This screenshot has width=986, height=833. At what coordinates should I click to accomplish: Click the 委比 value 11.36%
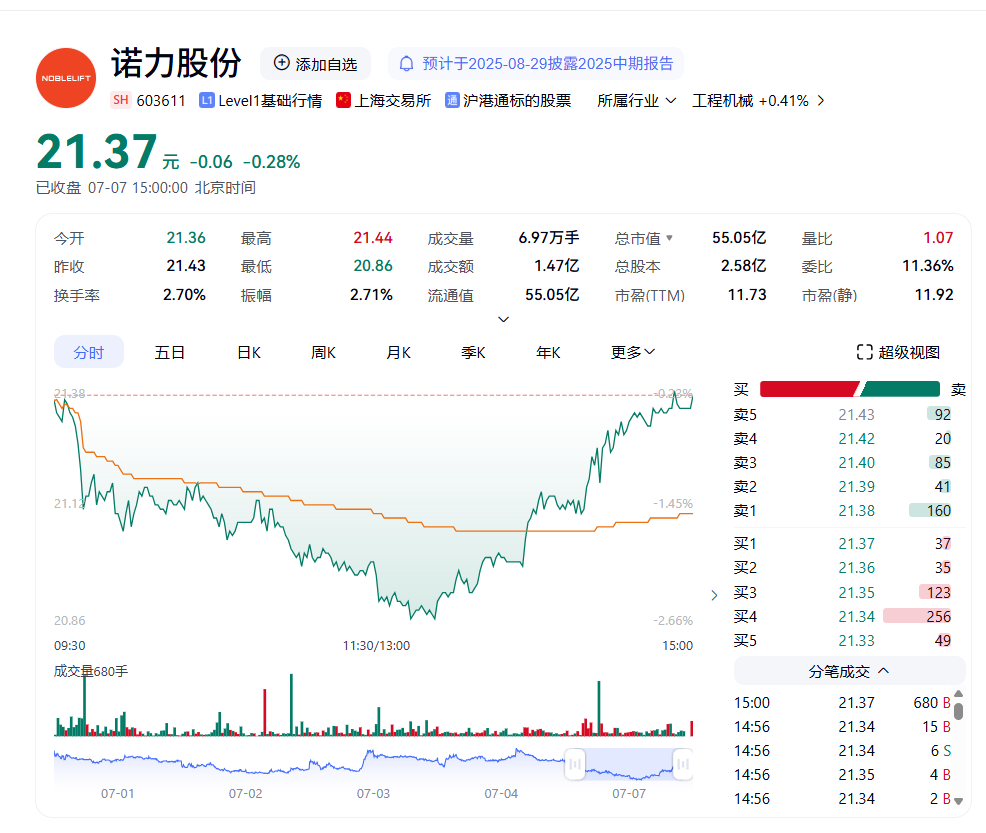pos(928,266)
